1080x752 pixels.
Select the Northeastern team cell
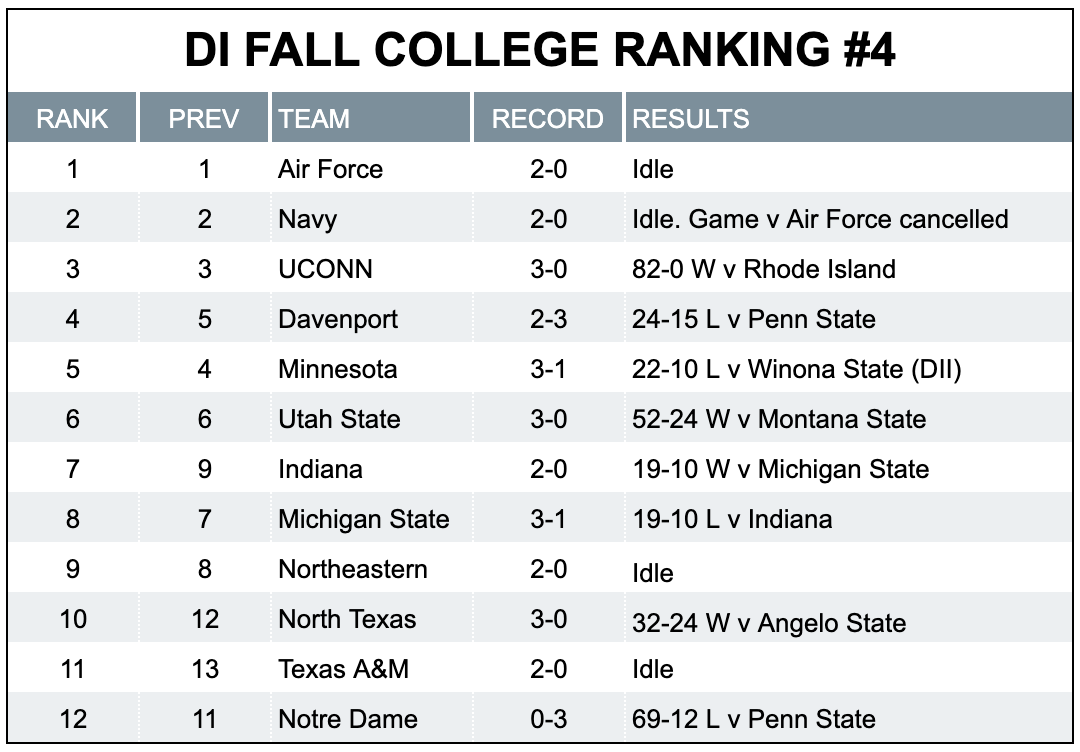(353, 570)
